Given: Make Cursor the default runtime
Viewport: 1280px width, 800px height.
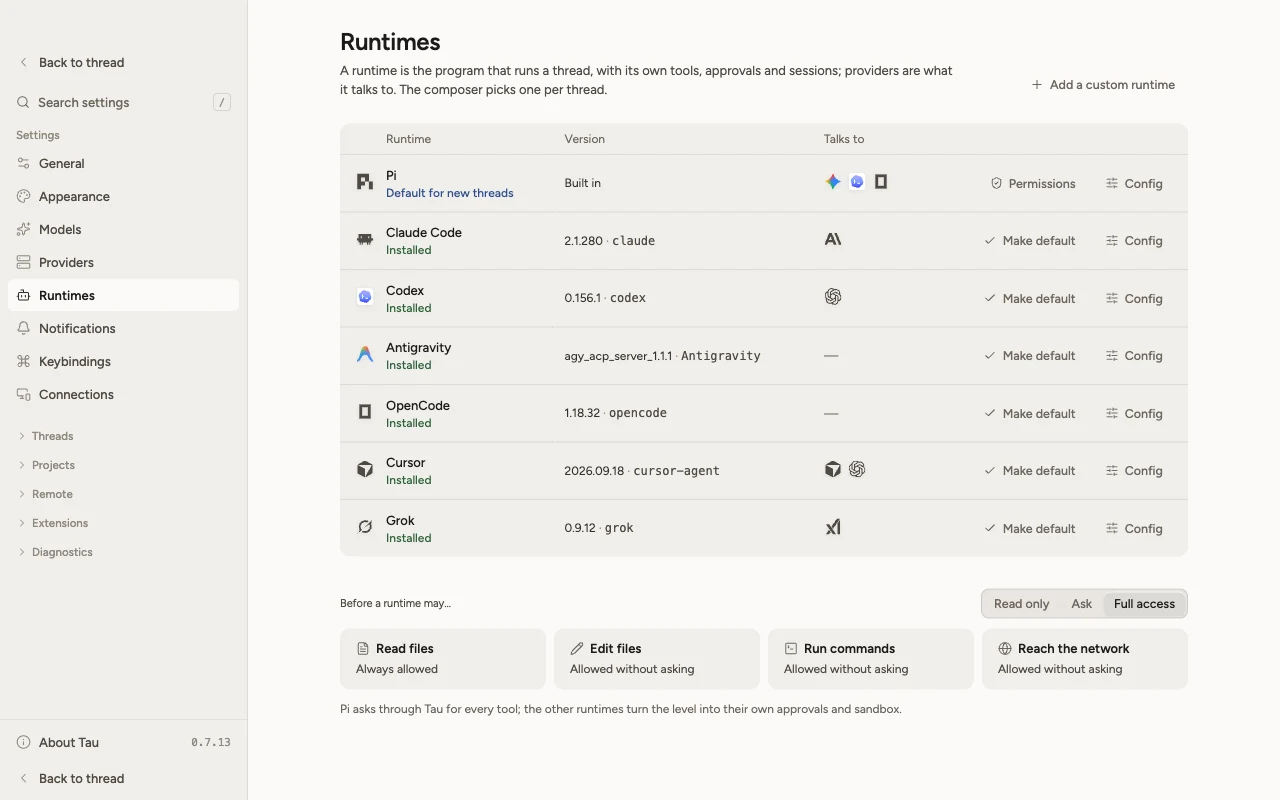Looking at the screenshot, I should 1029,471.
